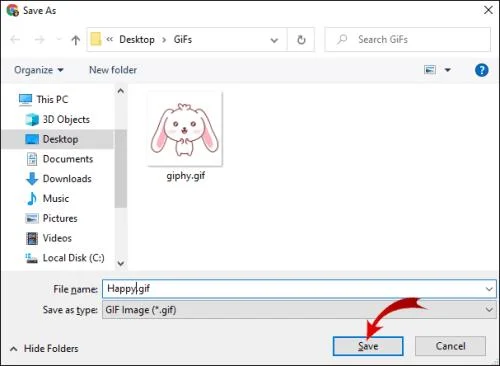Select Downloads in navigation pane
This screenshot has width=500, height=366.
point(67,179)
